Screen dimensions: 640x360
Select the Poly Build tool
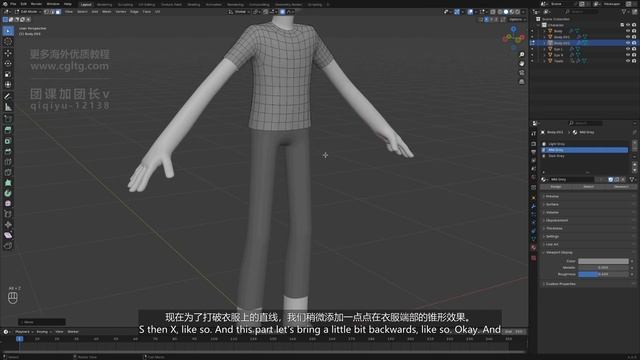(8, 183)
